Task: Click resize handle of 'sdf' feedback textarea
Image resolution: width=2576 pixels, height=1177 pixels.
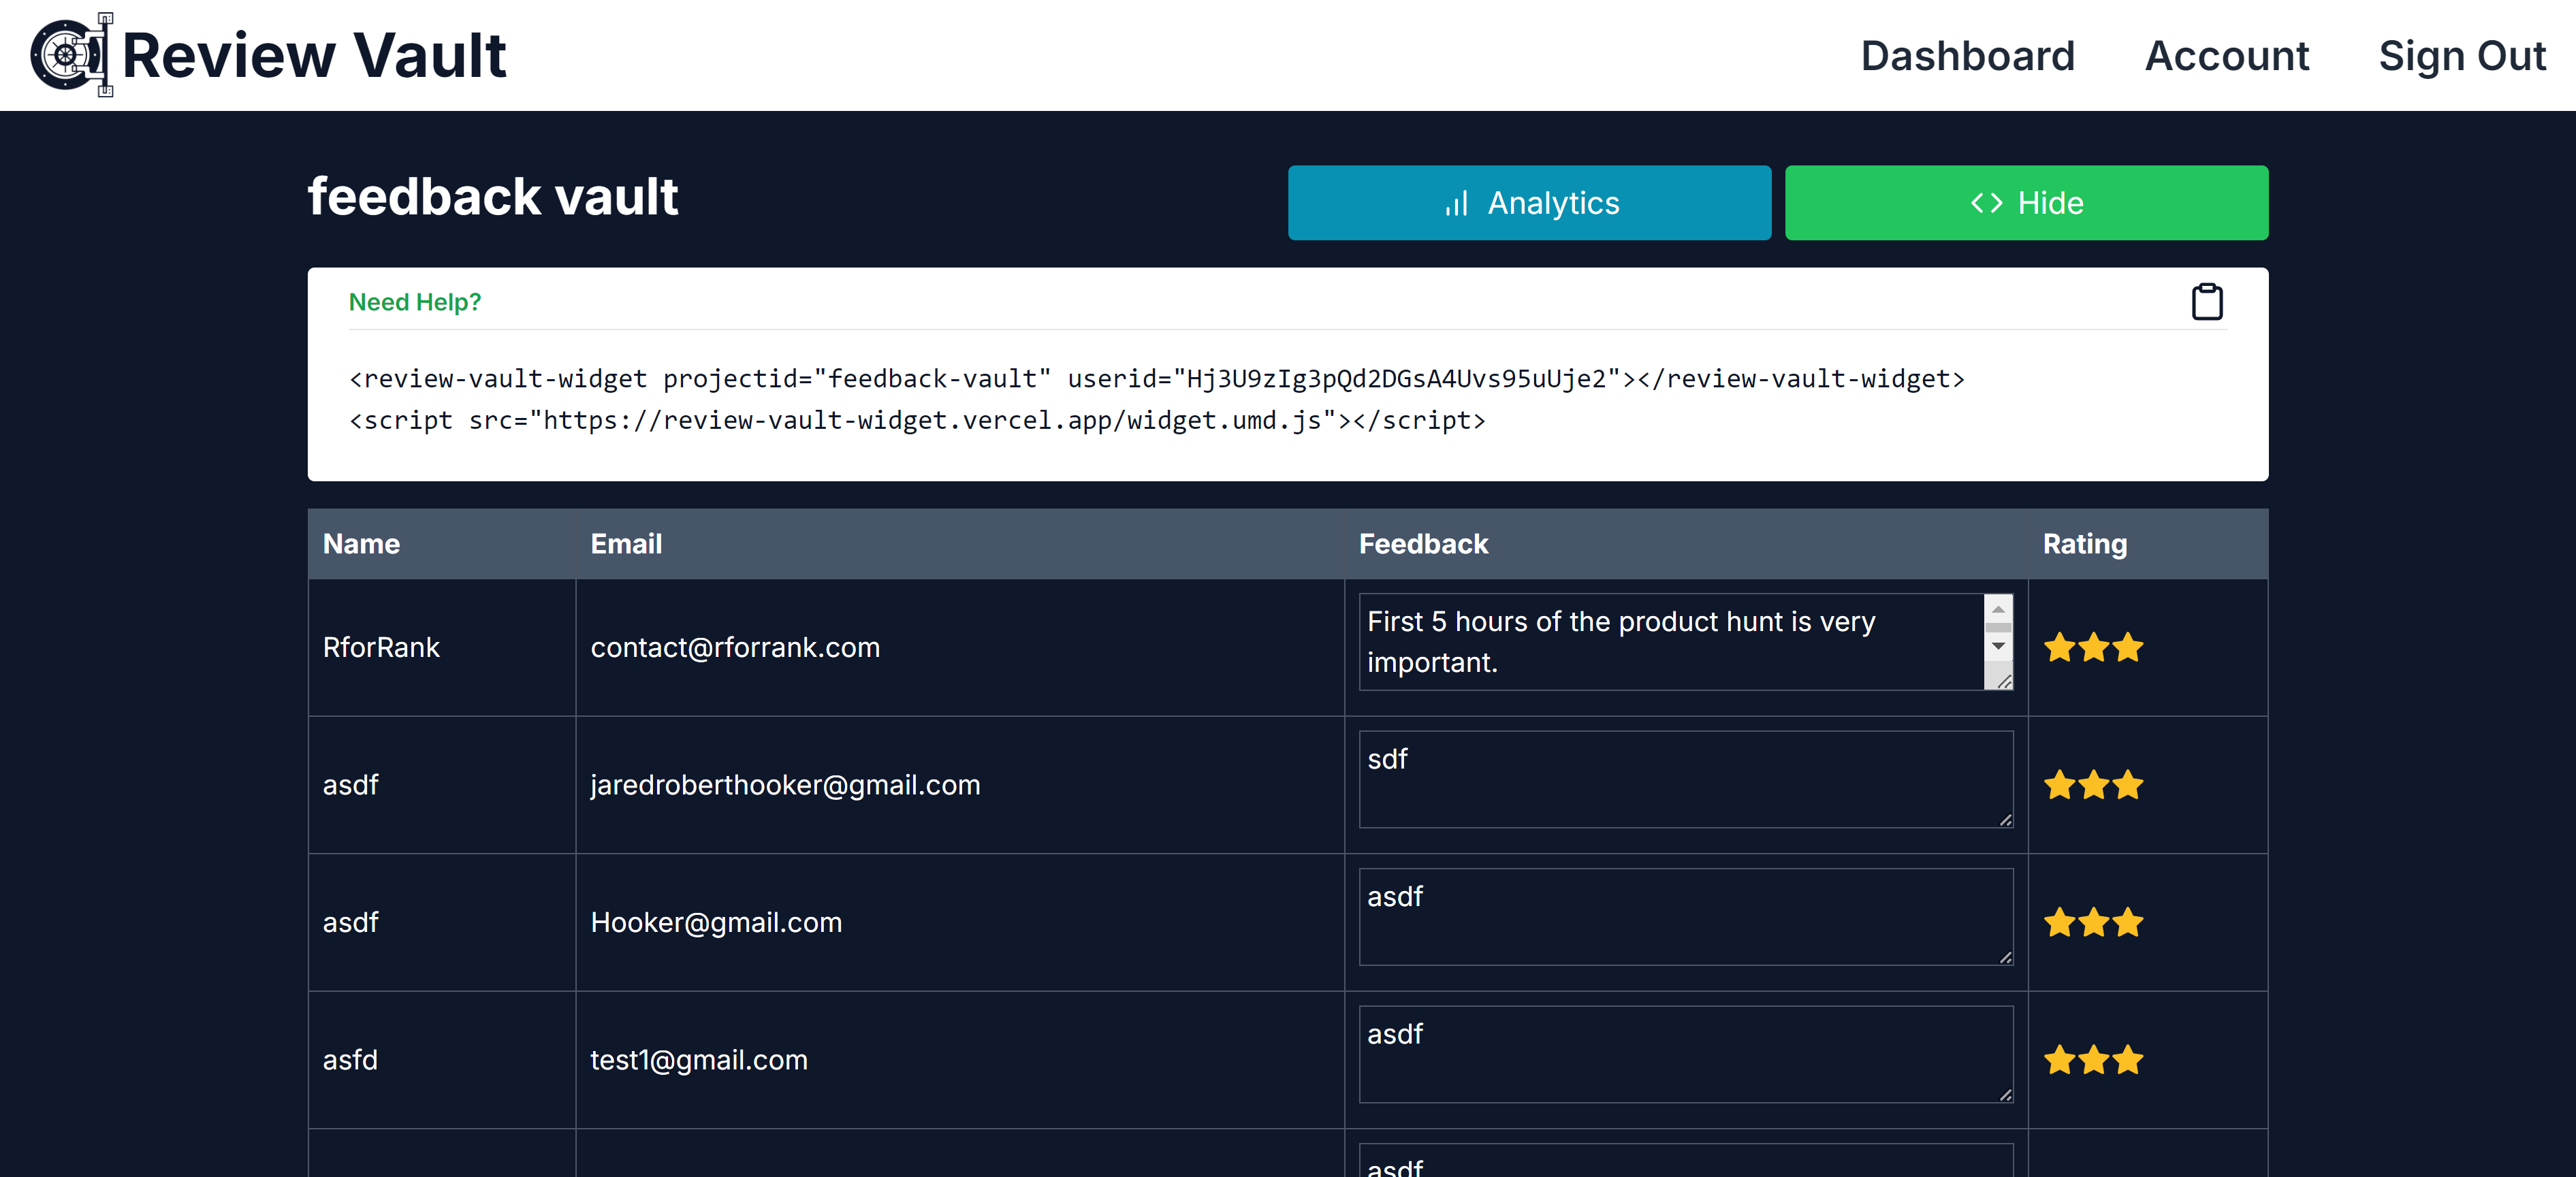Action: (2005, 820)
